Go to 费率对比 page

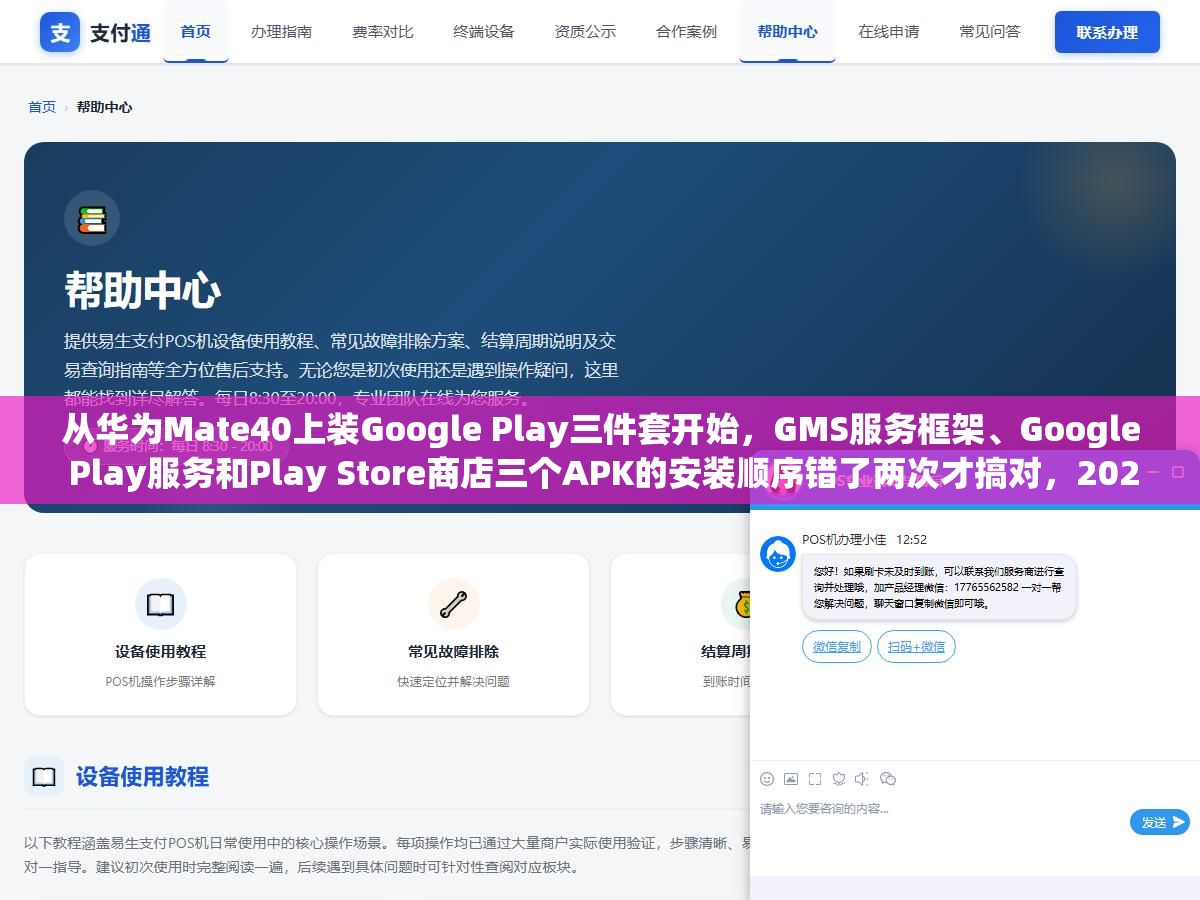click(383, 31)
